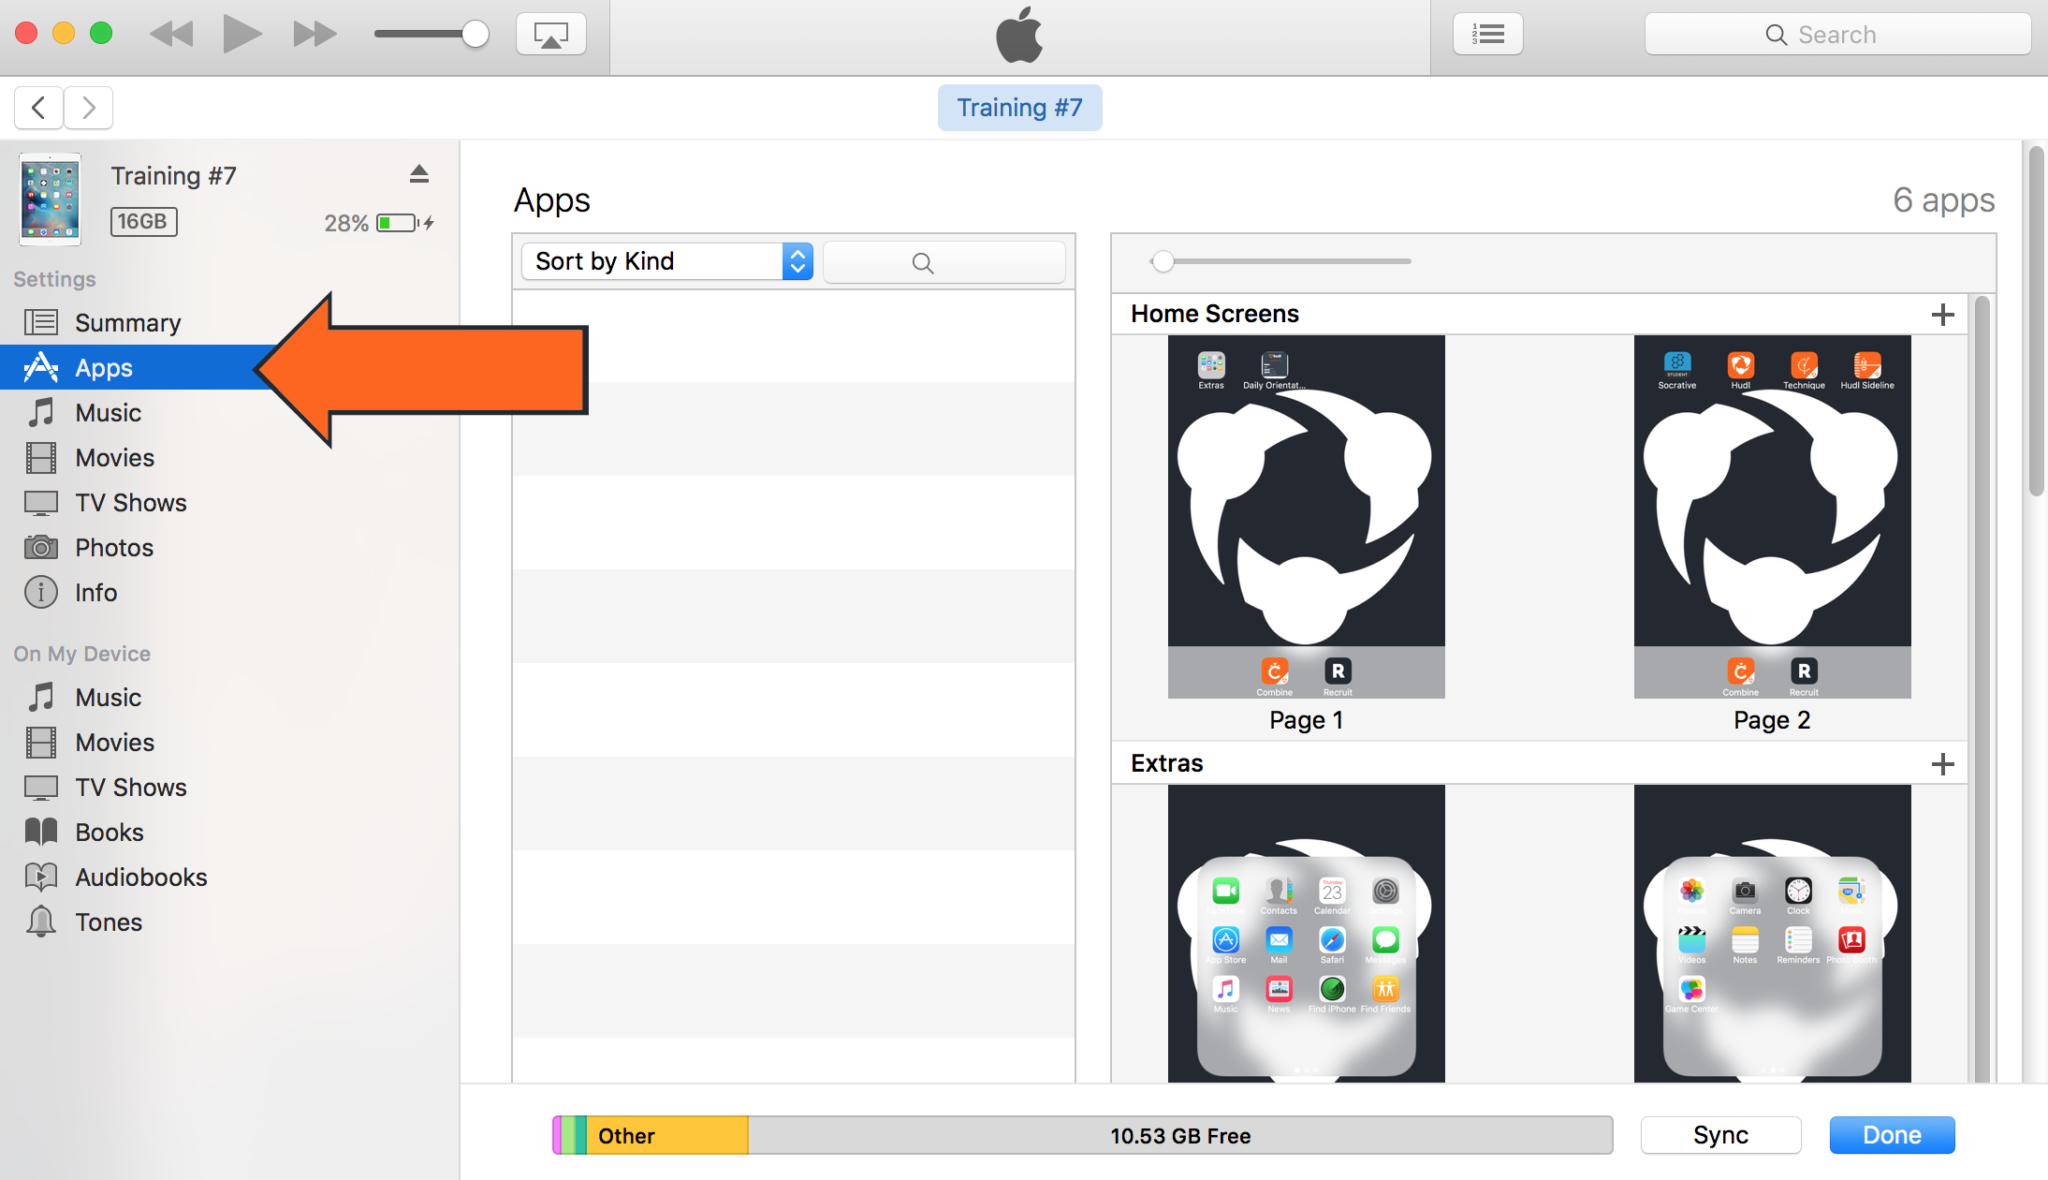Click the main window vertical scrollbar

[x=2036, y=320]
